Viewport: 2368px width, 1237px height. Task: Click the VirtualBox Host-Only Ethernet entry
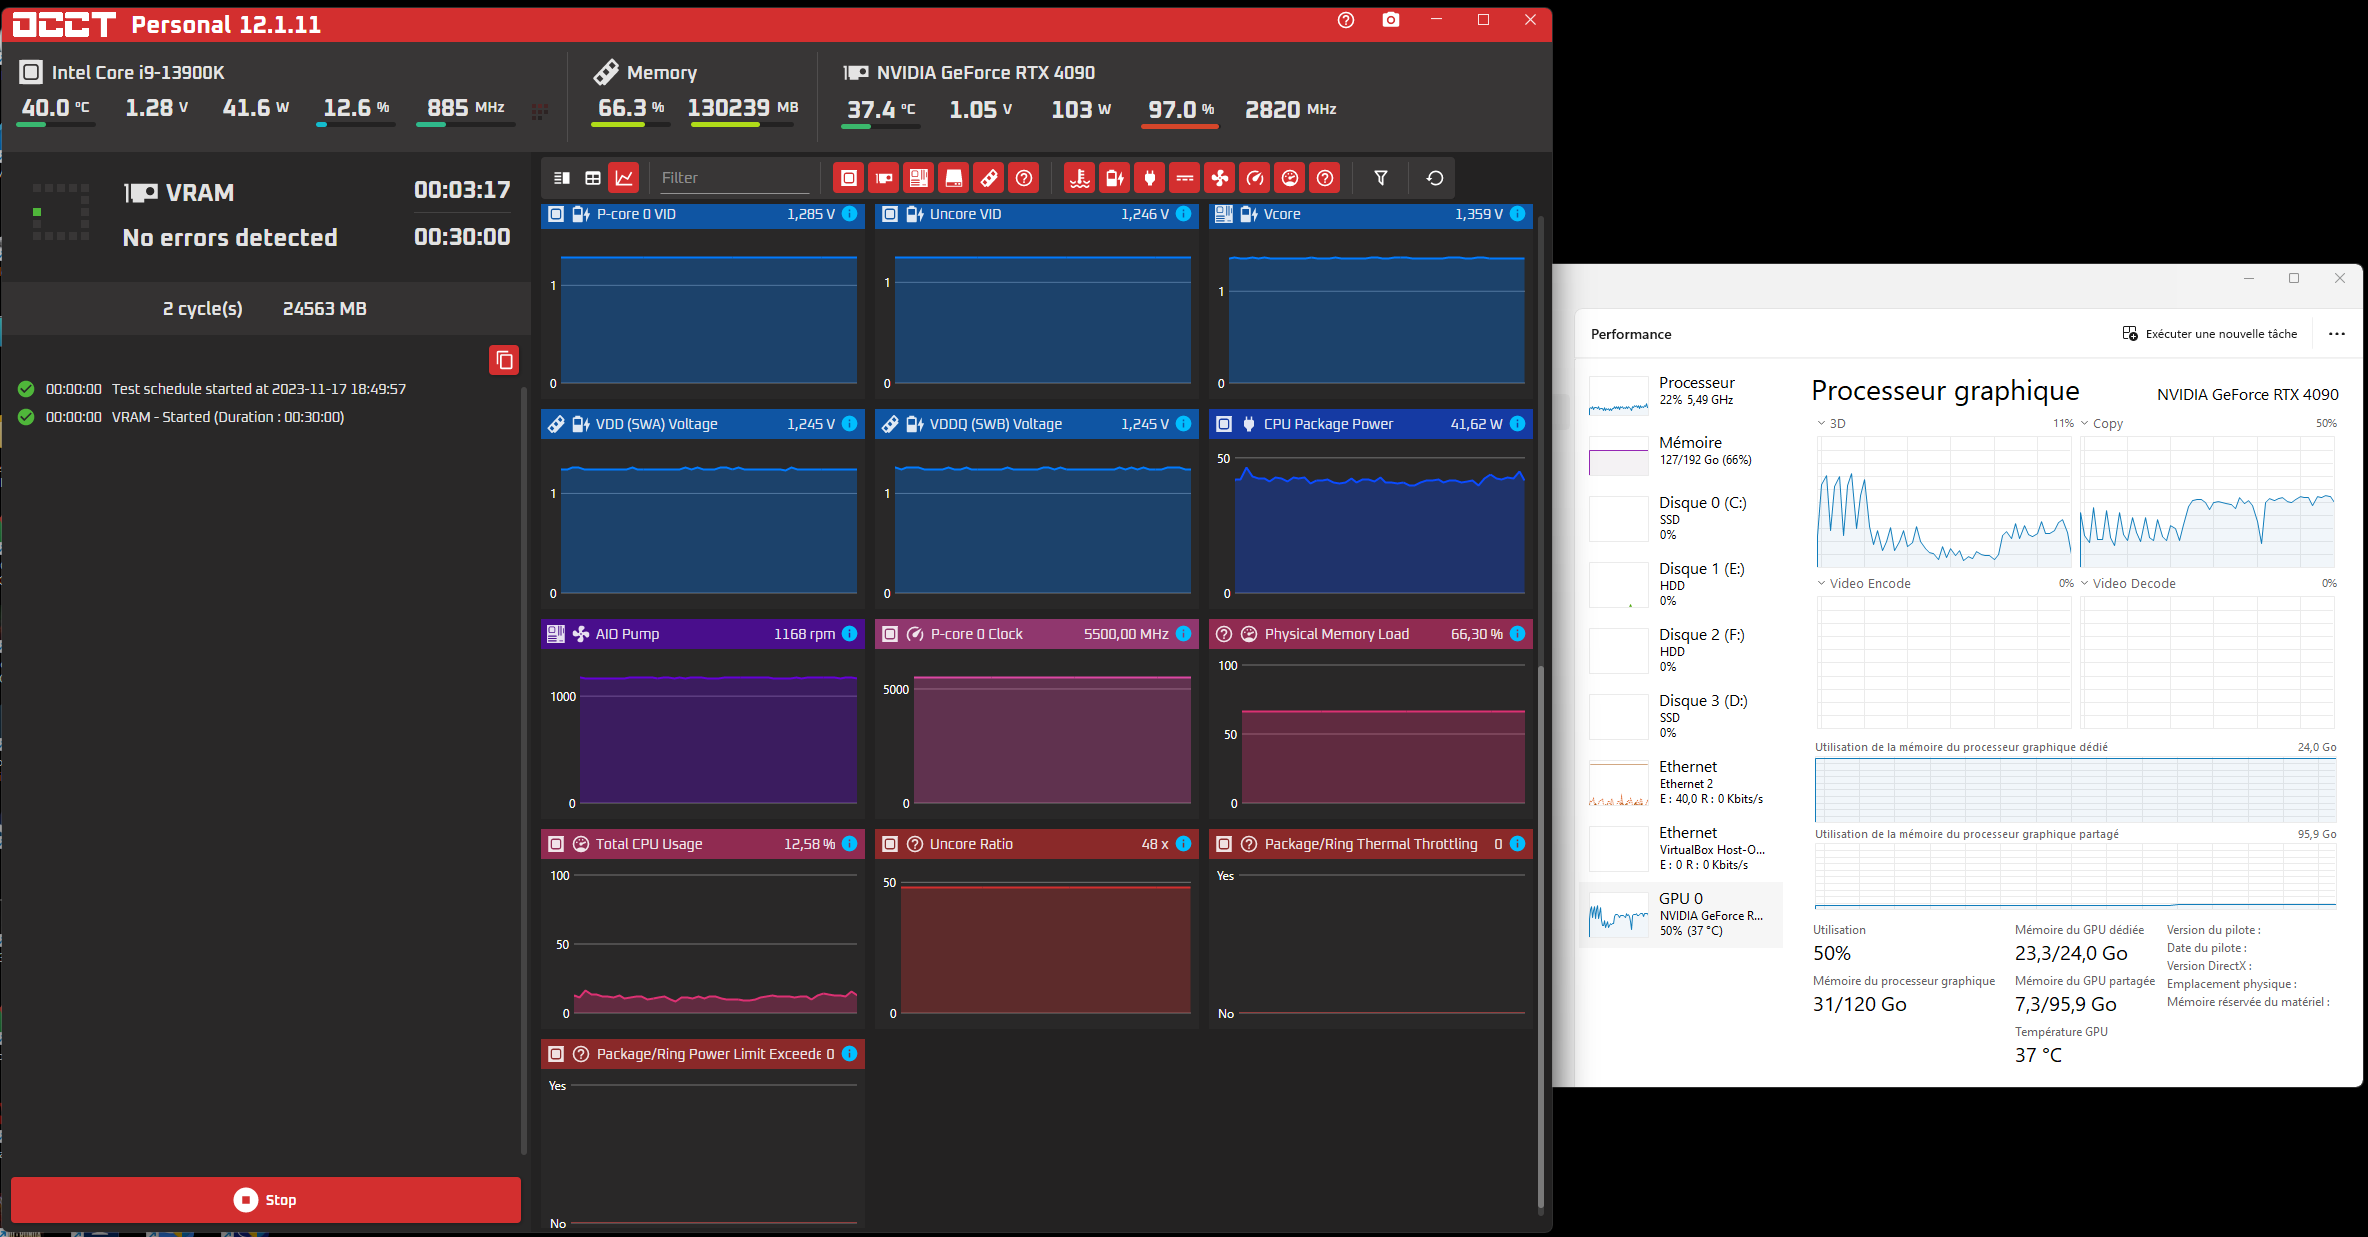(x=1681, y=848)
